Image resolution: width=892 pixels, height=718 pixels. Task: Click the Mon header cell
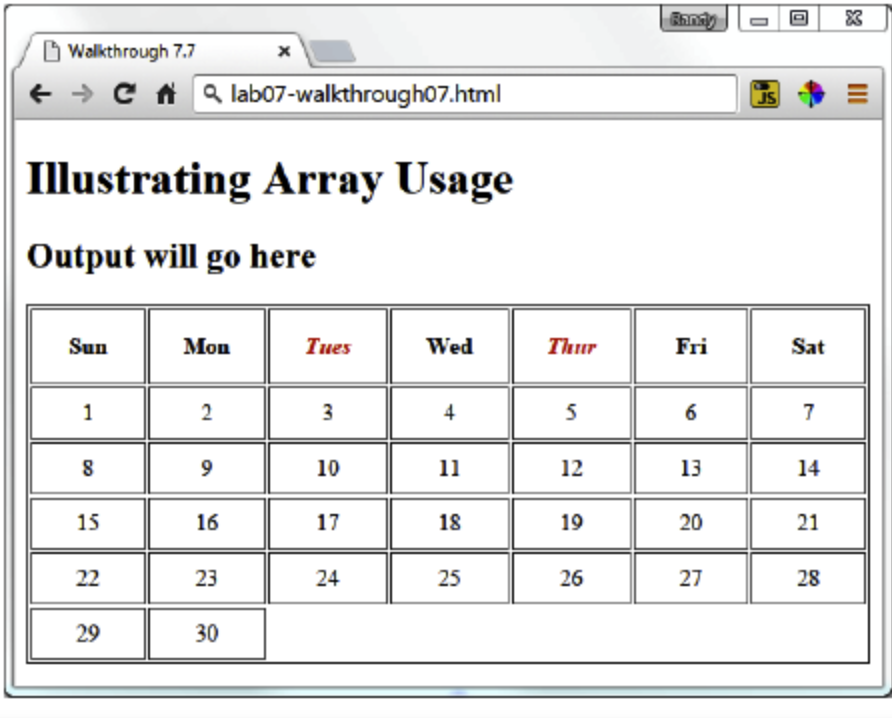(207, 346)
